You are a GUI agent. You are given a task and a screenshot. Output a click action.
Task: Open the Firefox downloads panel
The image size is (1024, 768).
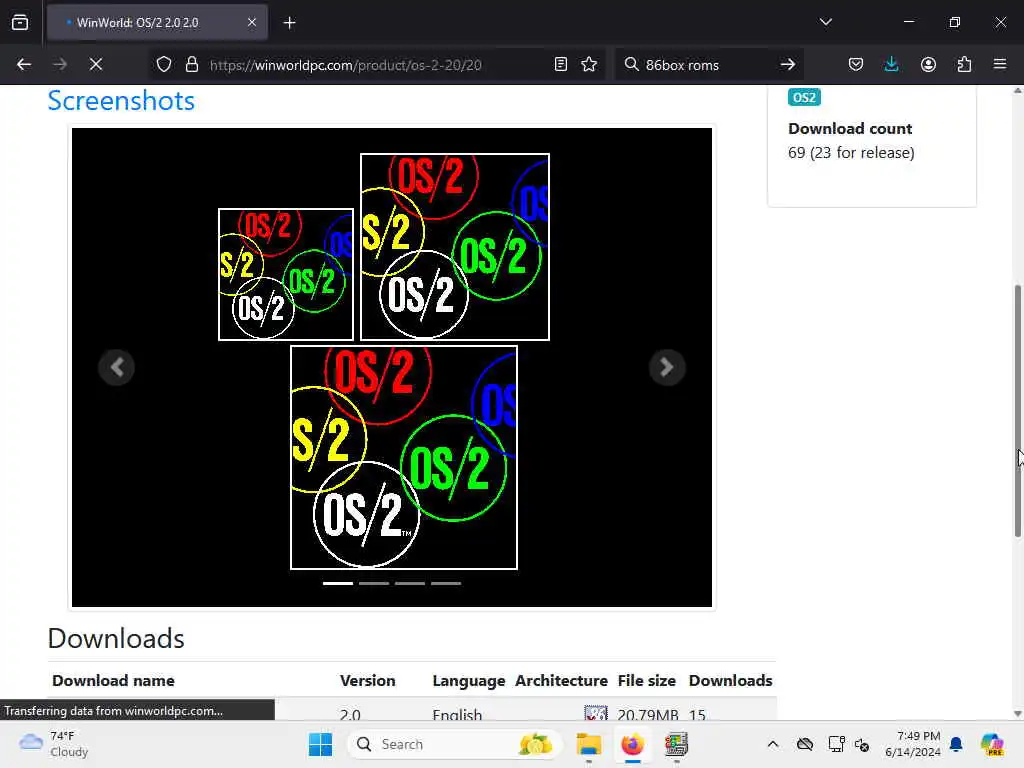[891, 64]
